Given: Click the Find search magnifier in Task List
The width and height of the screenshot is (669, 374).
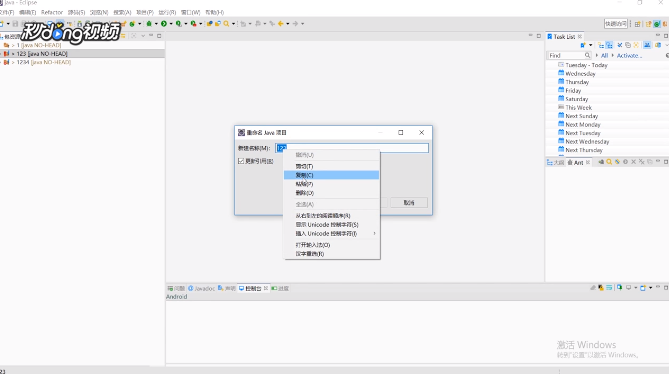Looking at the screenshot, I should pyautogui.click(x=588, y=55).
